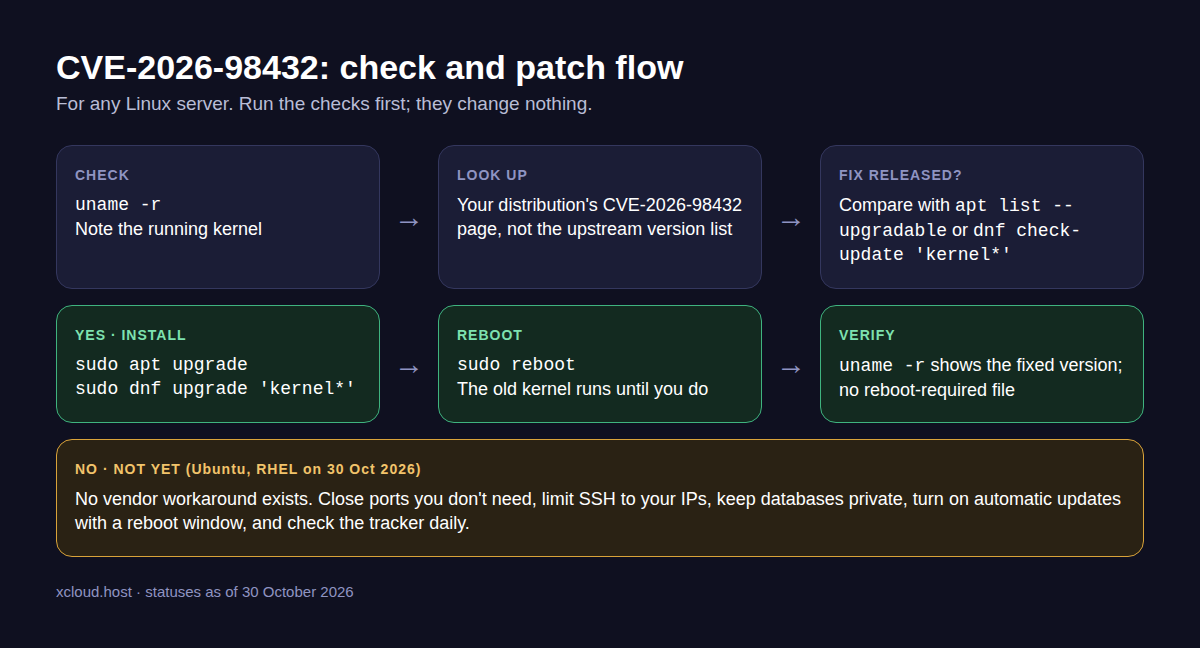Click 'The old kernel runs until you do'
1200x648 pixels.
[582, 389]
